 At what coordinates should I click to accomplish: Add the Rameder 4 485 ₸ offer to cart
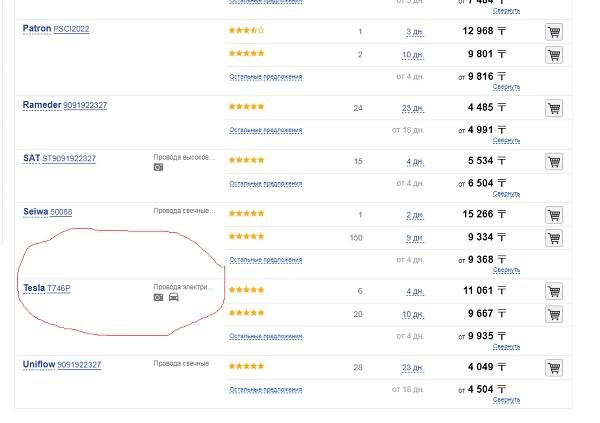coord(553,107)
